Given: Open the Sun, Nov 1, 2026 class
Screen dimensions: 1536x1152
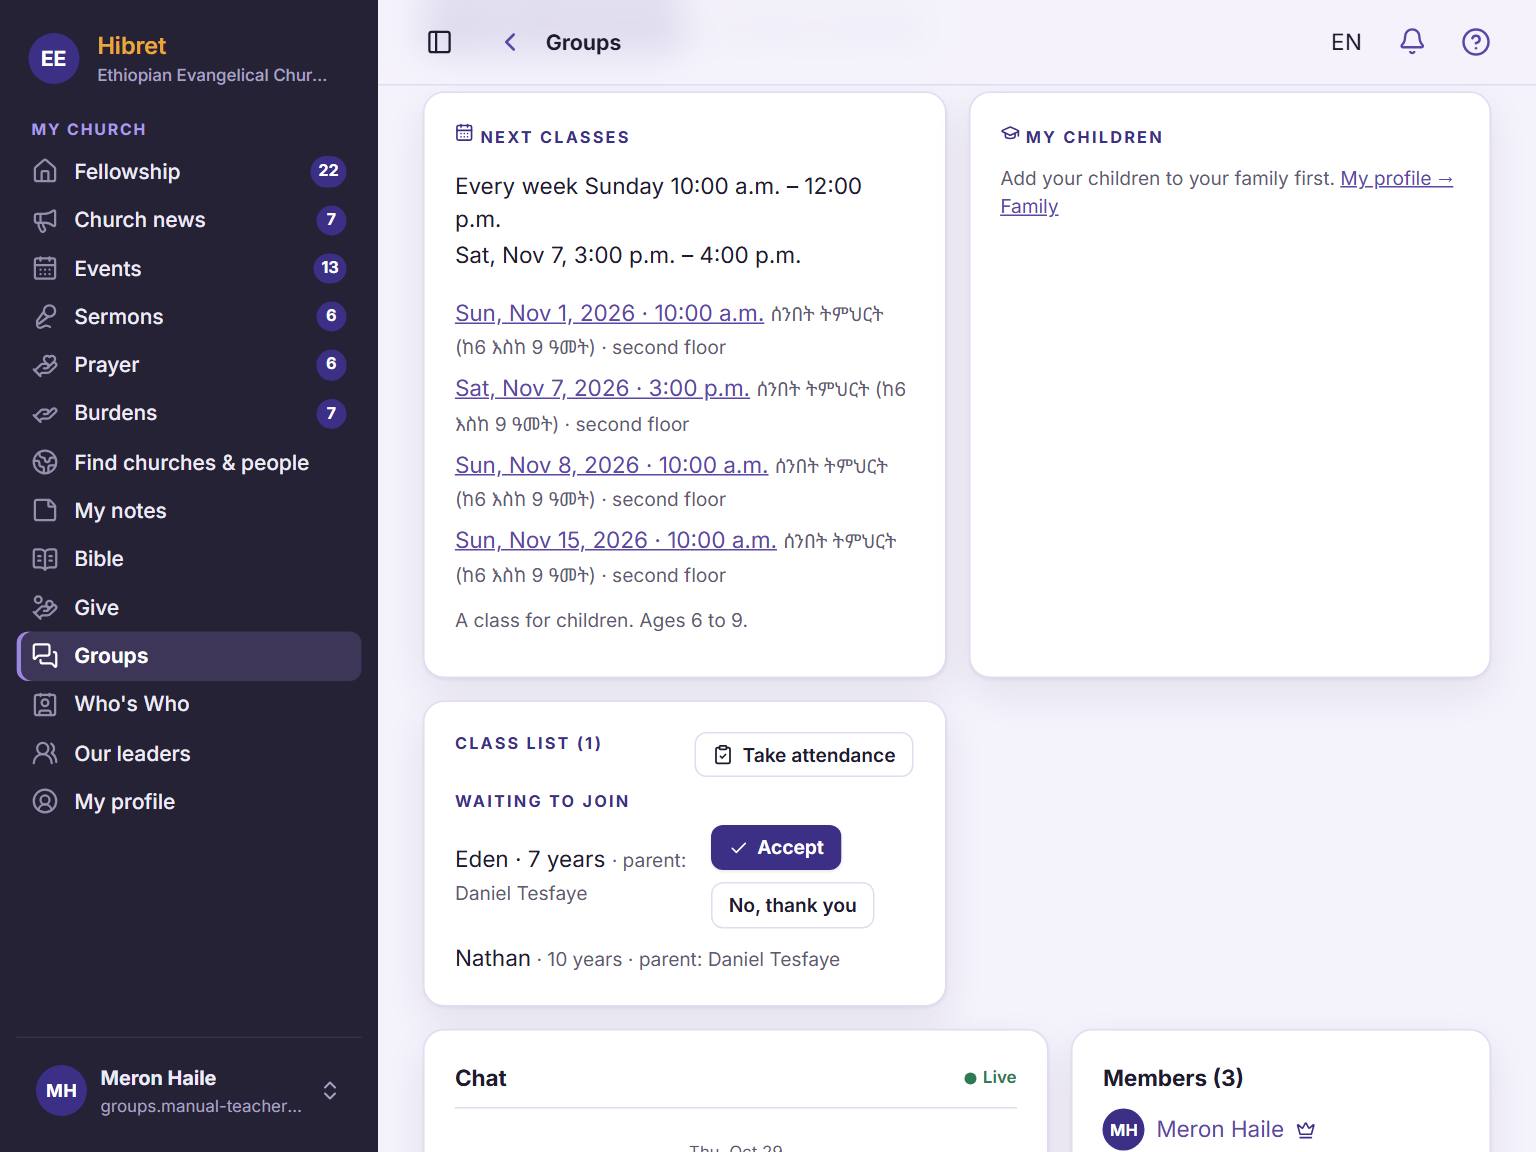Looking at the screenshot, I should [x=609, y=313].
